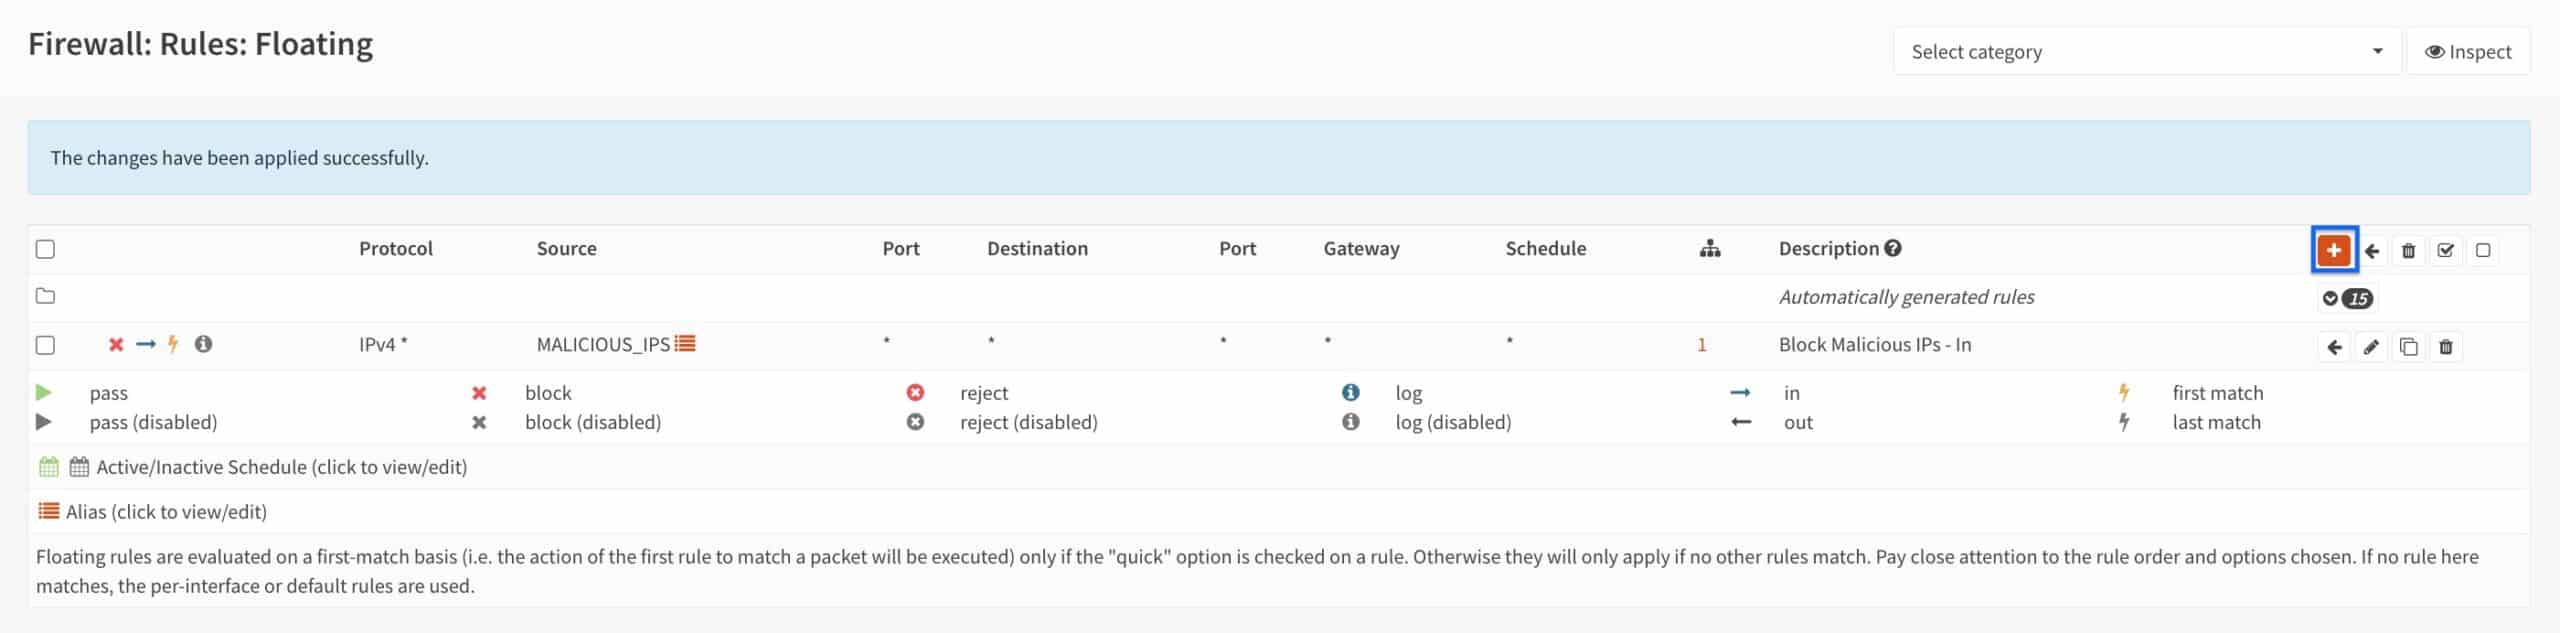Add a new floating rule with plus button
Screen dimensions: 2560x633
tap(2333, 250)
